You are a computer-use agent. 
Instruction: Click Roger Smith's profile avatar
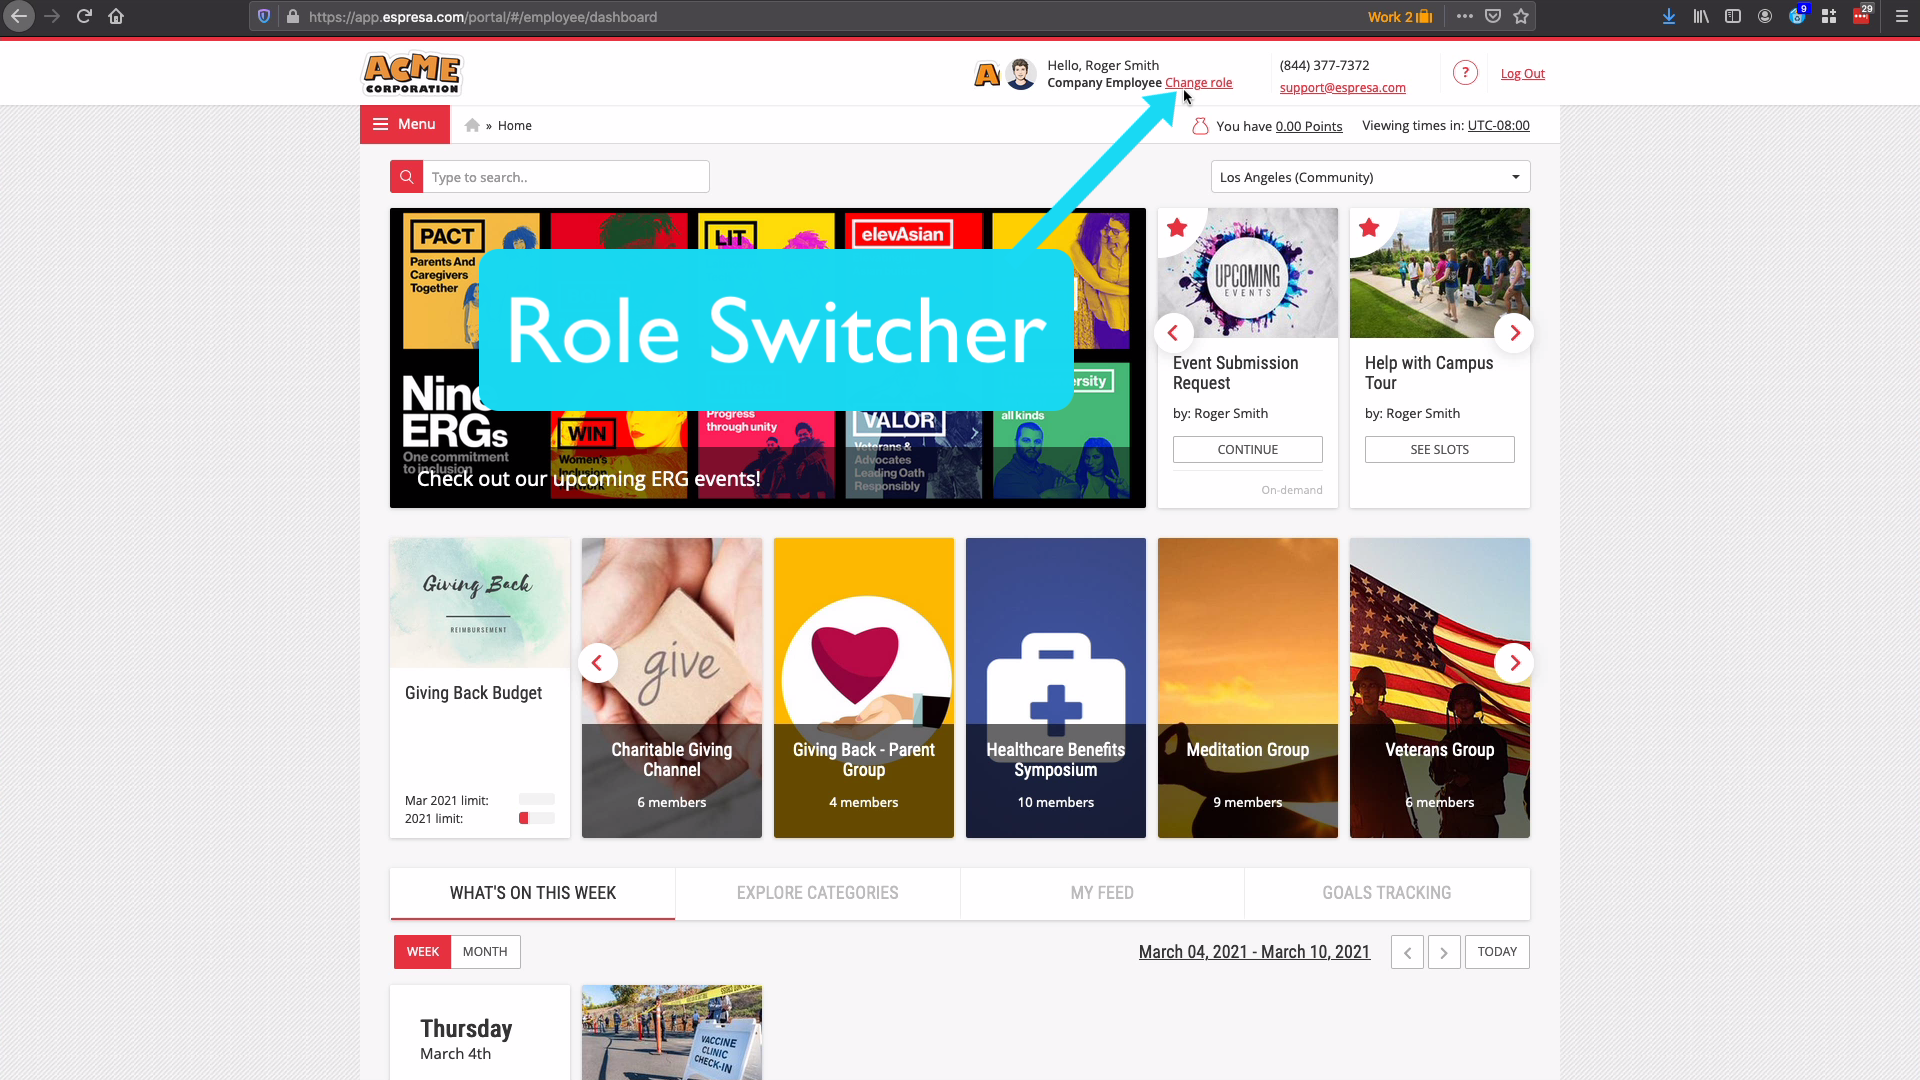pos(1021,73)
